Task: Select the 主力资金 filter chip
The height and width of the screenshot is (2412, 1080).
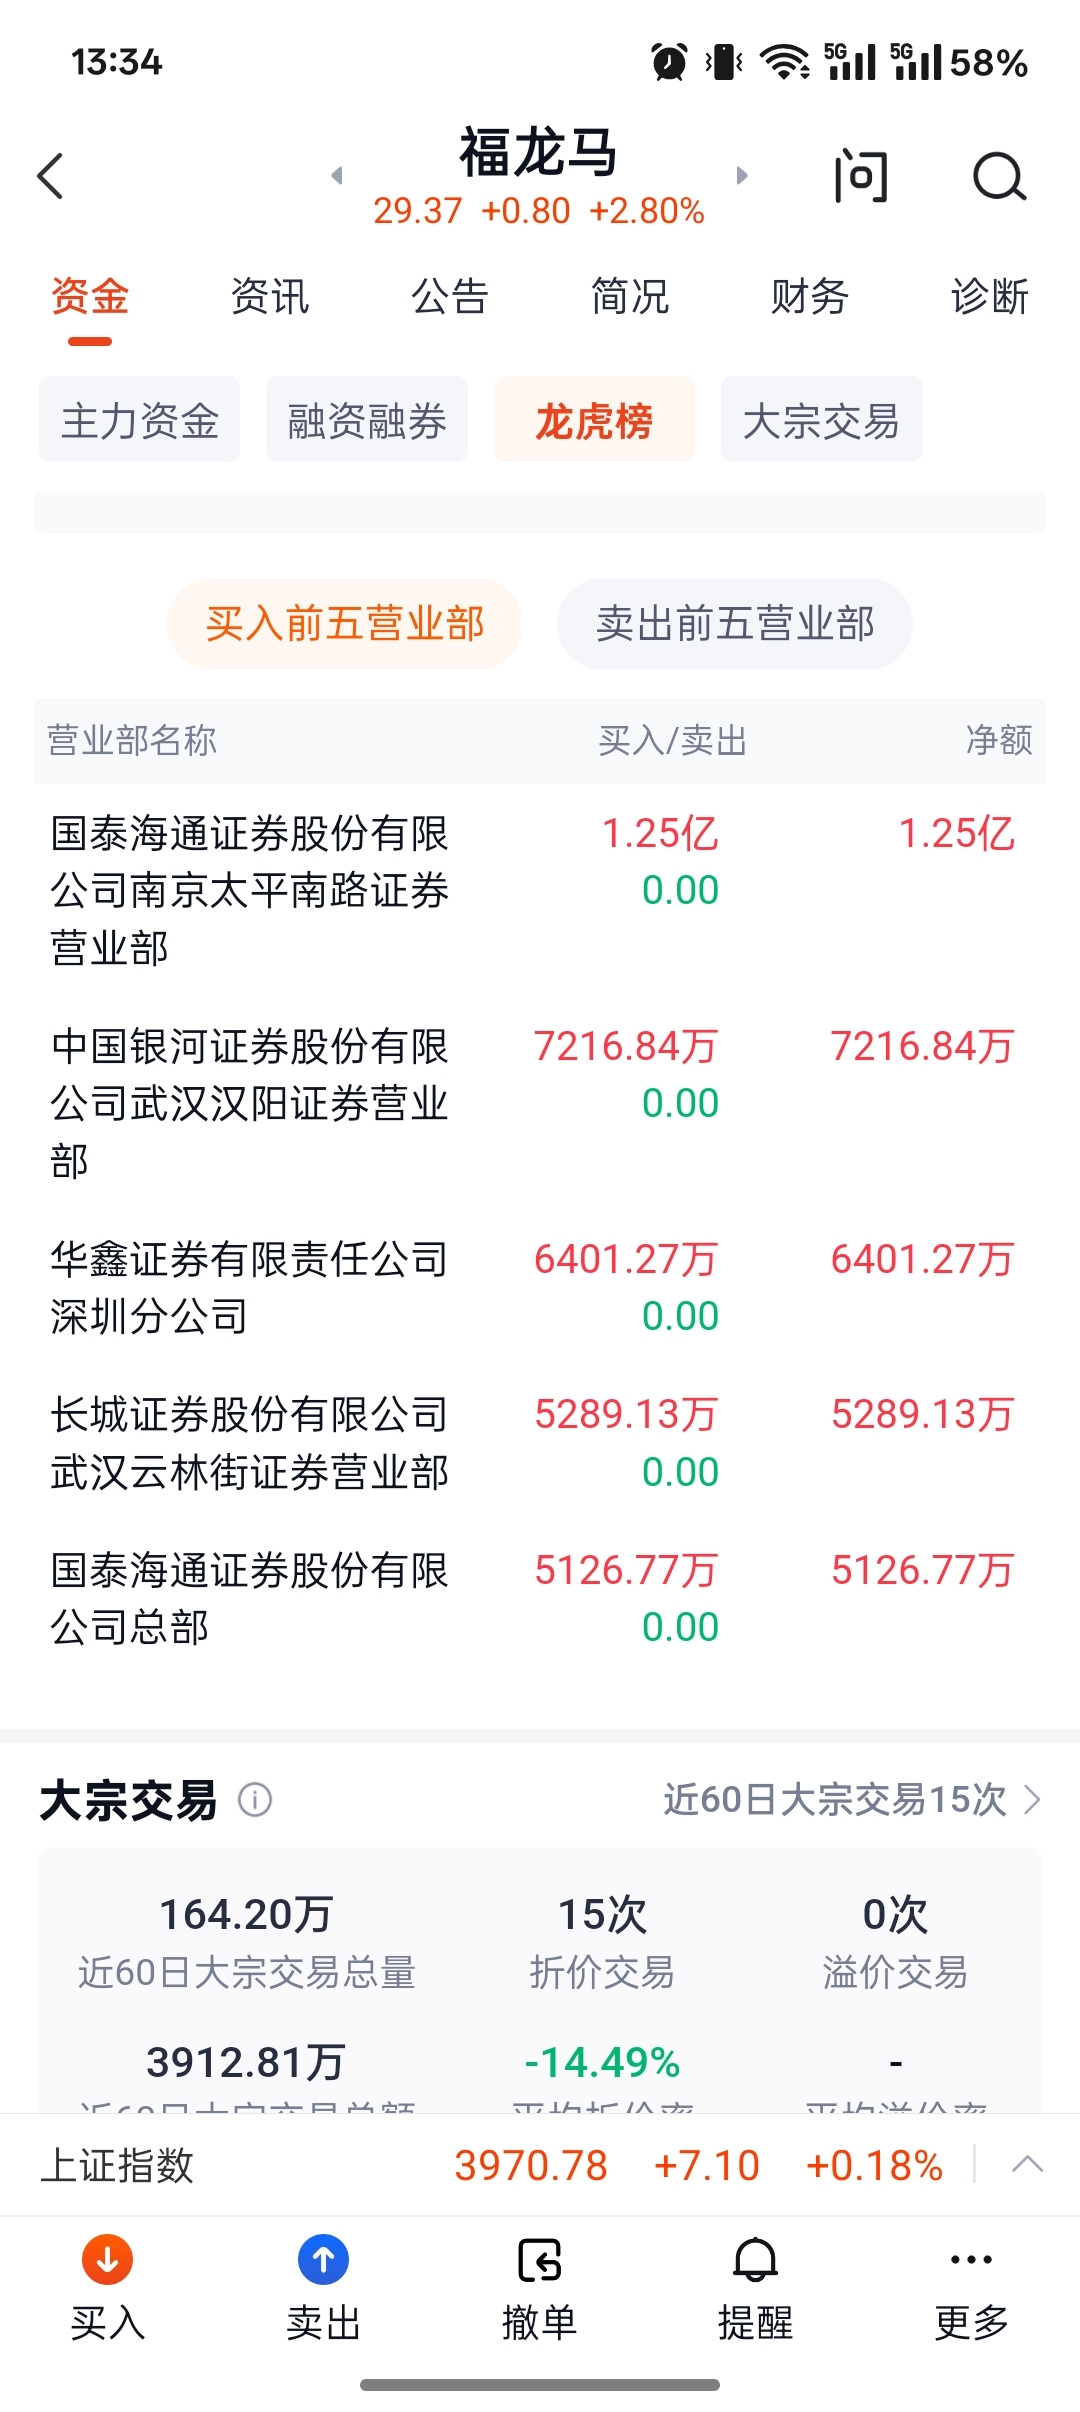Action: pos(140,420)
